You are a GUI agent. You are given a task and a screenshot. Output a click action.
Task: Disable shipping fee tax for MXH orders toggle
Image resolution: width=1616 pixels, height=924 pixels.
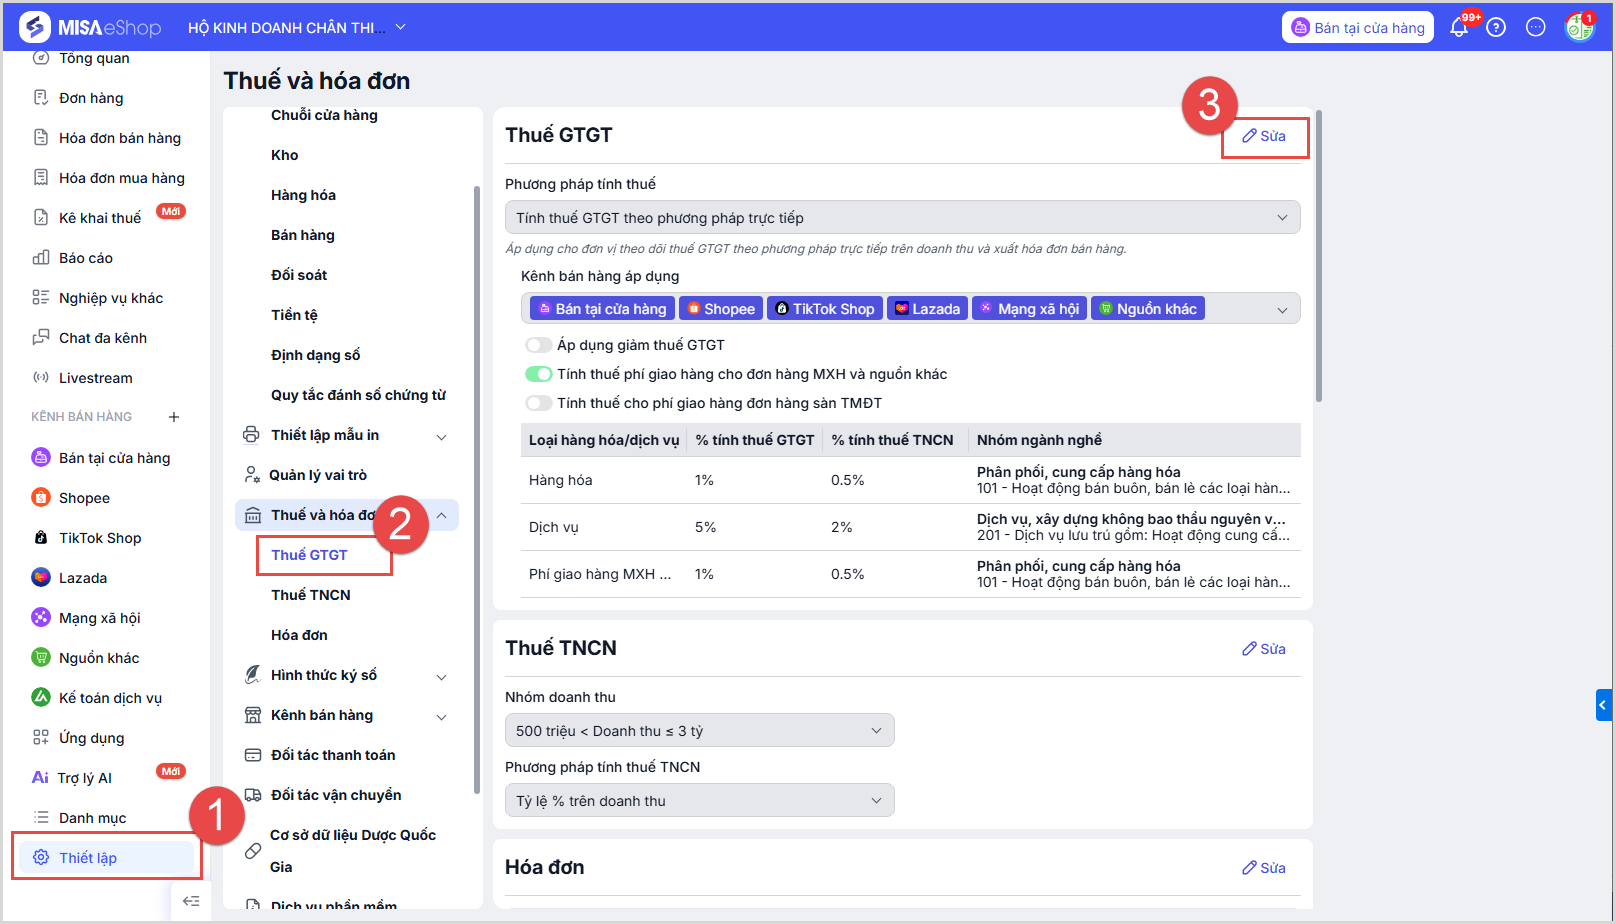(539, 374)
